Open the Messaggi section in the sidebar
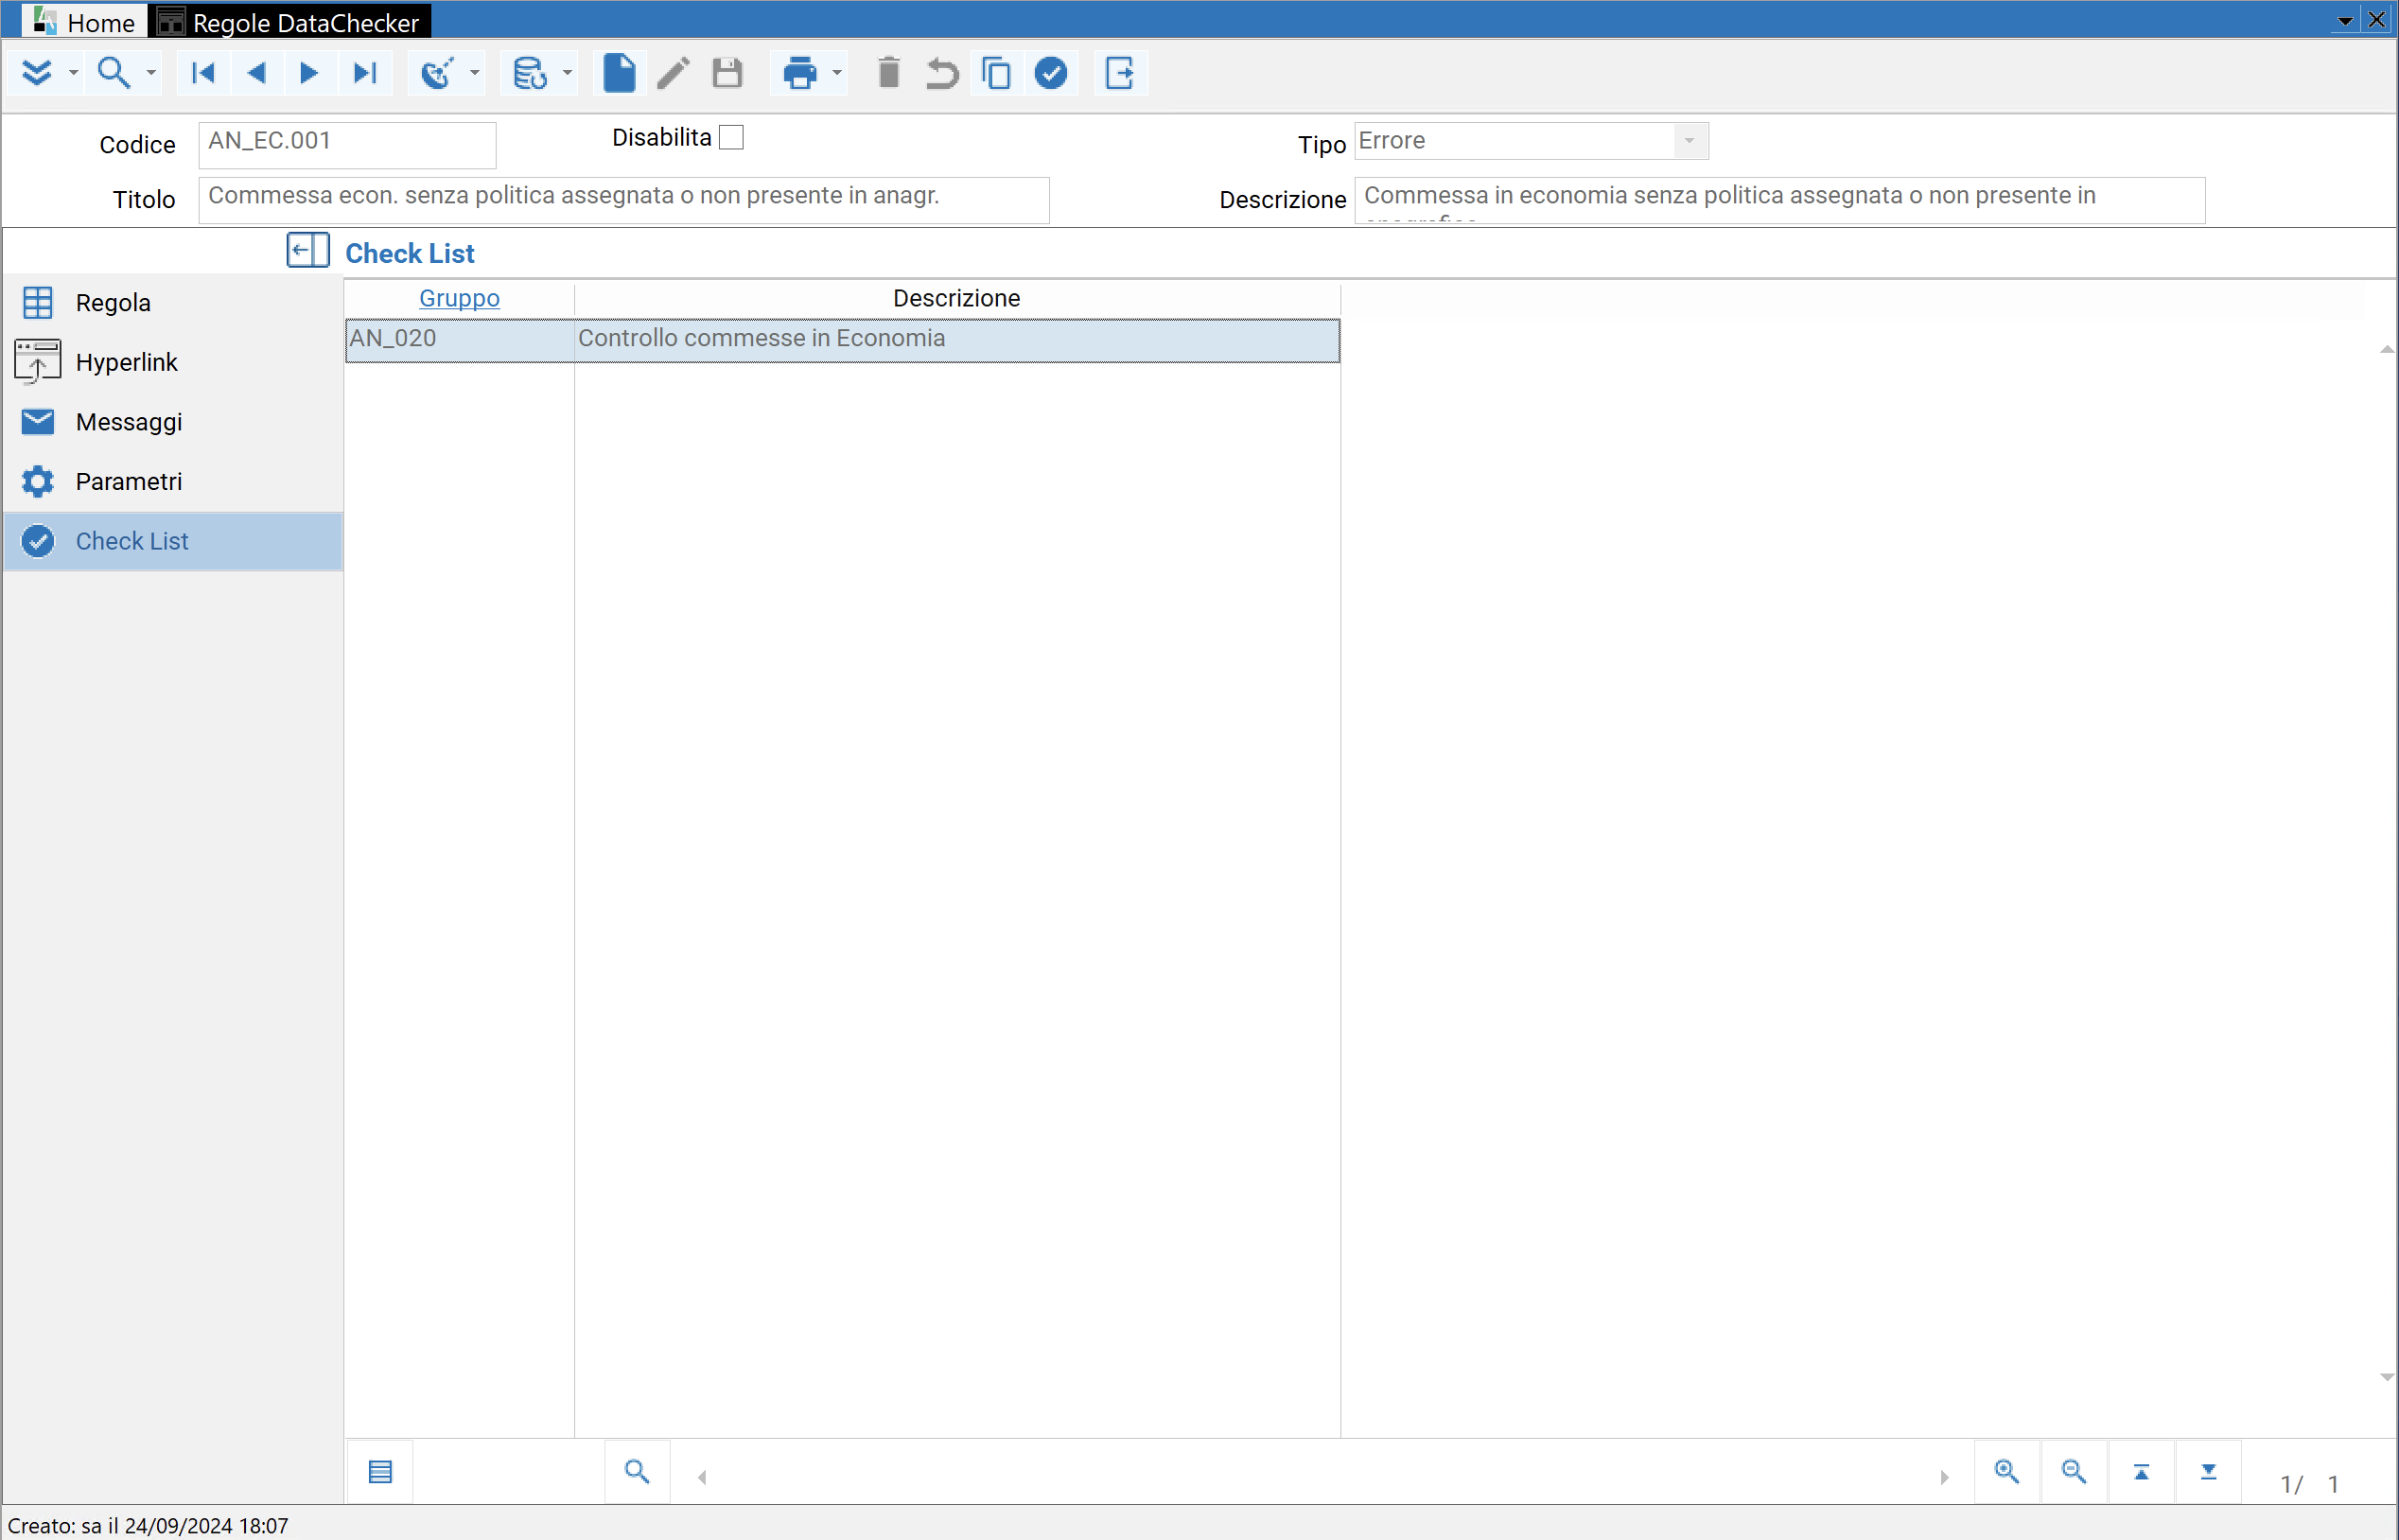This screenshot has height=1540, width=2399. pos(173,422)
